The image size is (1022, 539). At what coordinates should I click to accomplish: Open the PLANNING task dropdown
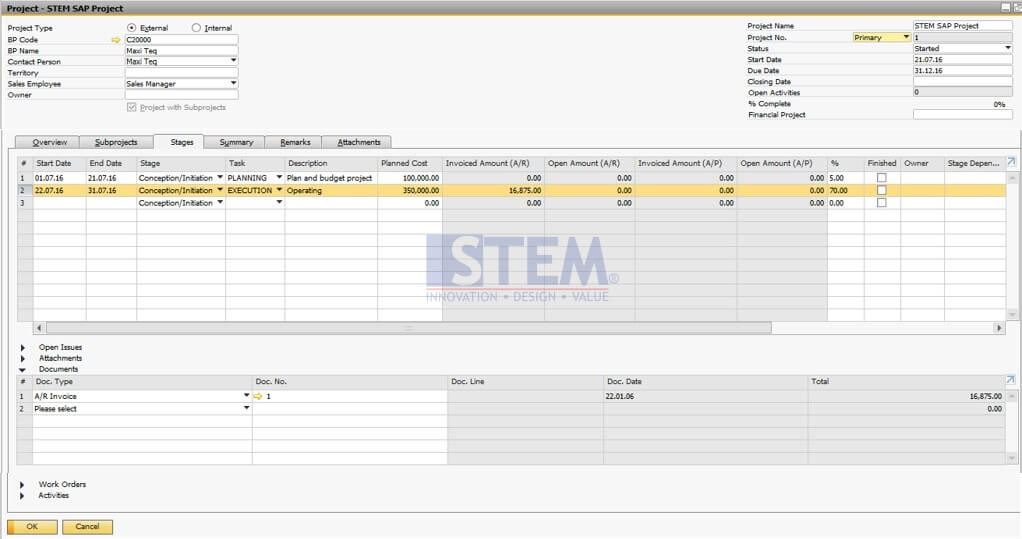(x=279, y=177)
